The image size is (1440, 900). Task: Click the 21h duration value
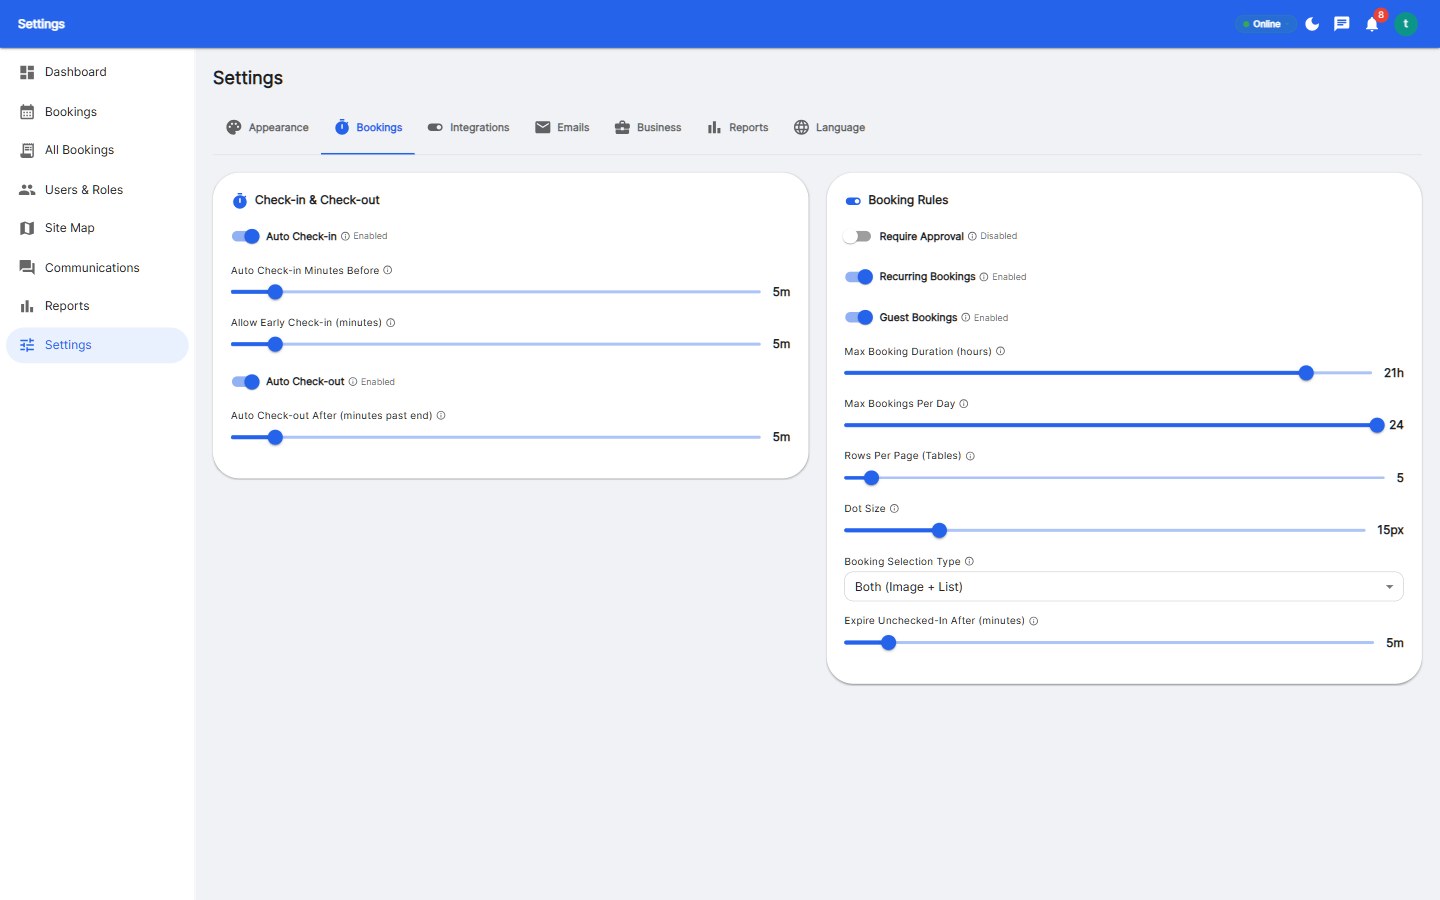pos(1394,373)
